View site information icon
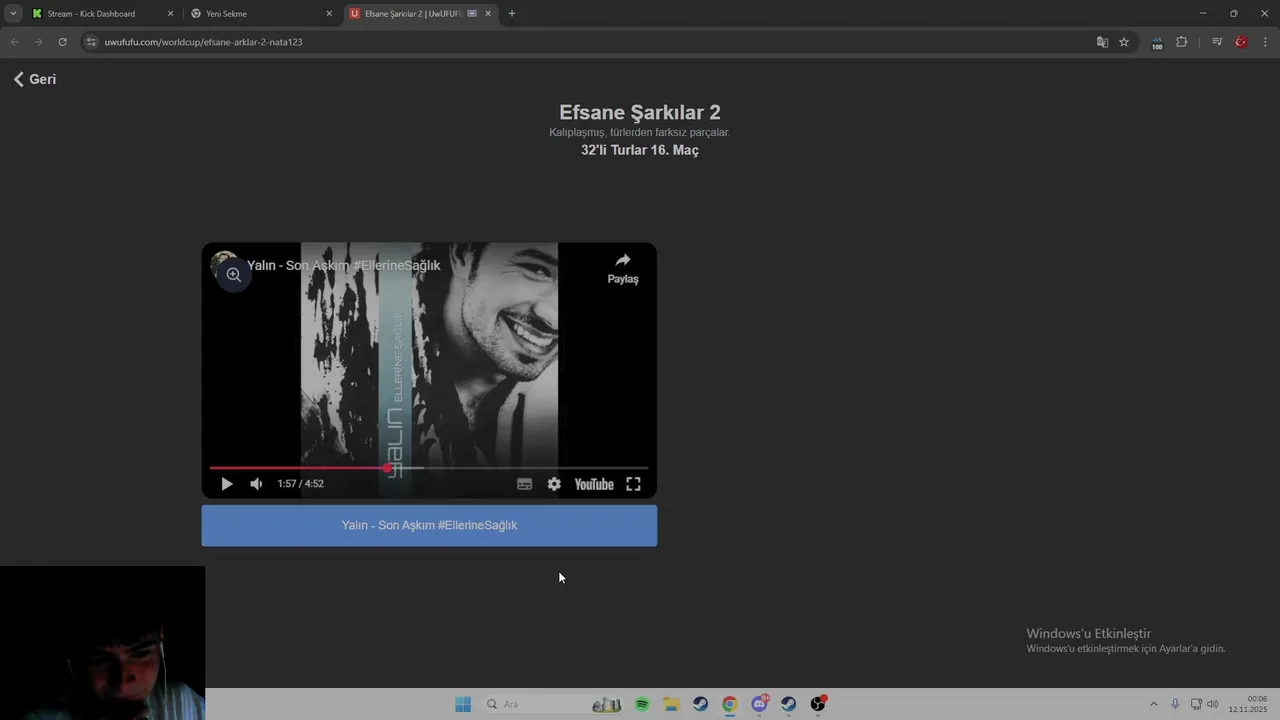 (x=91, y=42)
